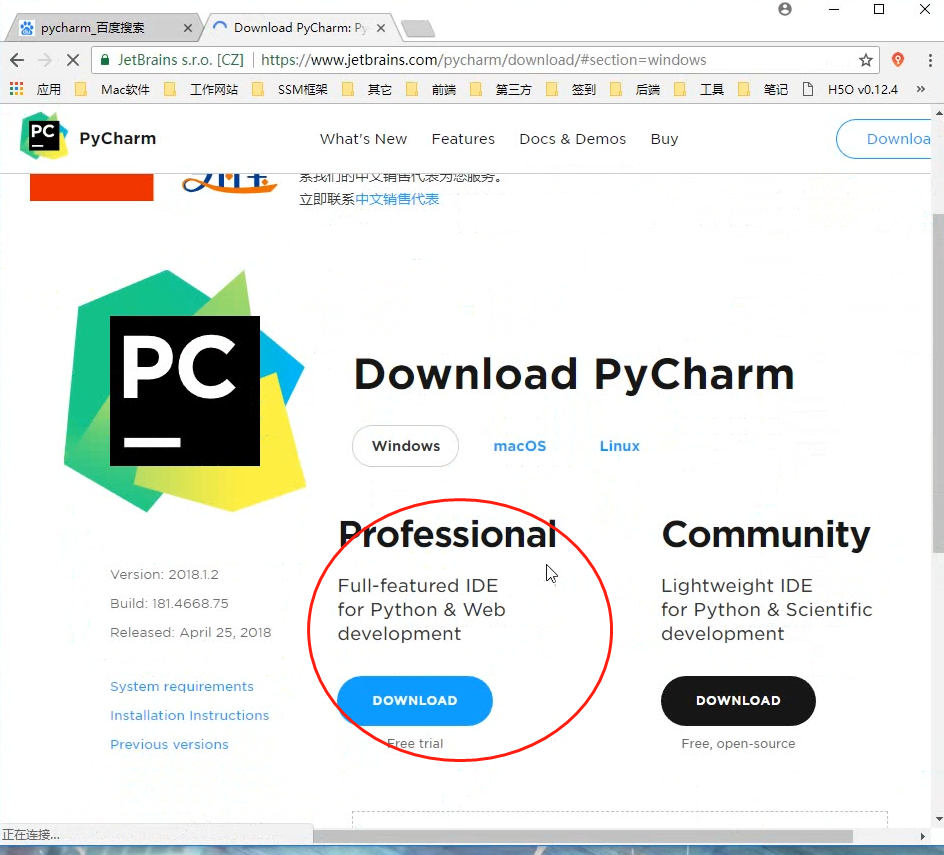Open the 其它 bookmark folder
Screen dimensions: 944x855
pyautogui.click(x=367, y=90)
